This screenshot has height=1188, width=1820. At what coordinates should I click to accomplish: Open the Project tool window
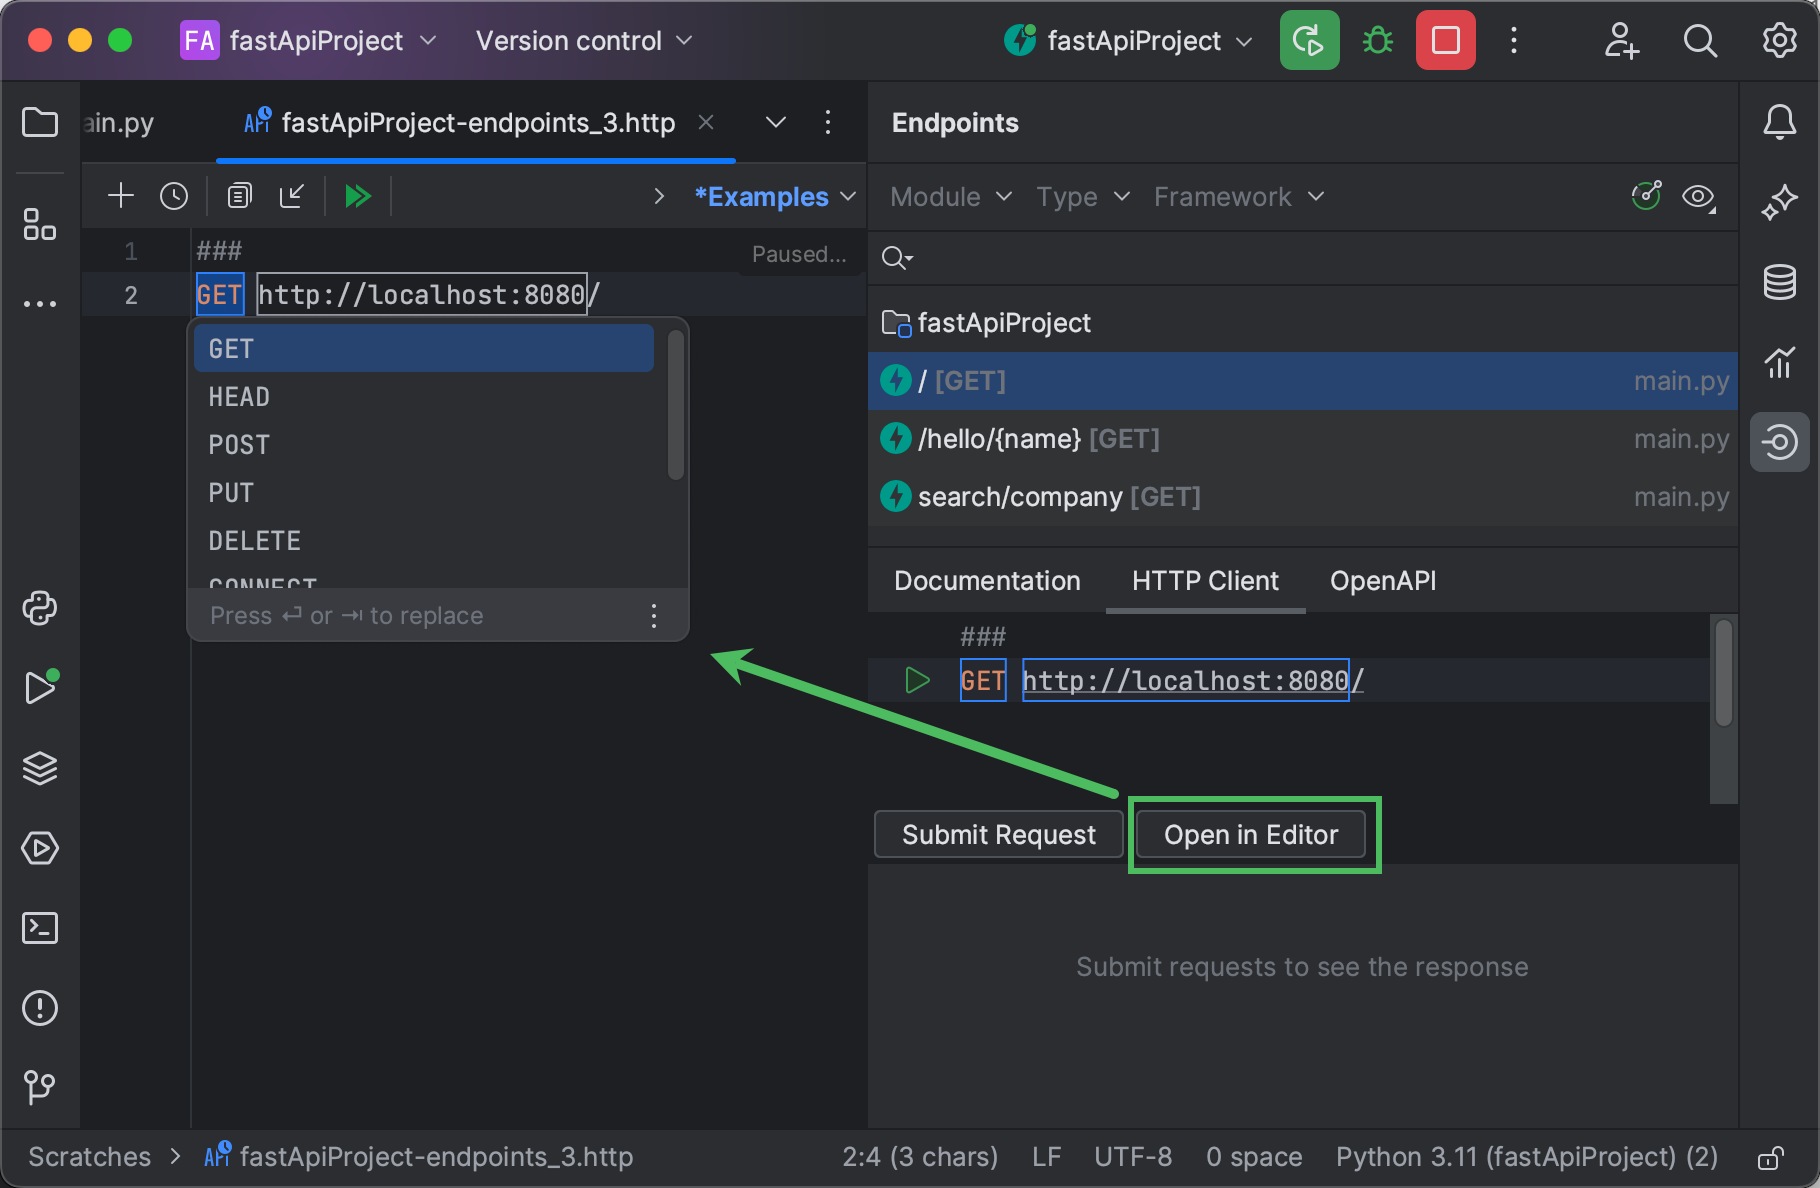click(40, 122)
